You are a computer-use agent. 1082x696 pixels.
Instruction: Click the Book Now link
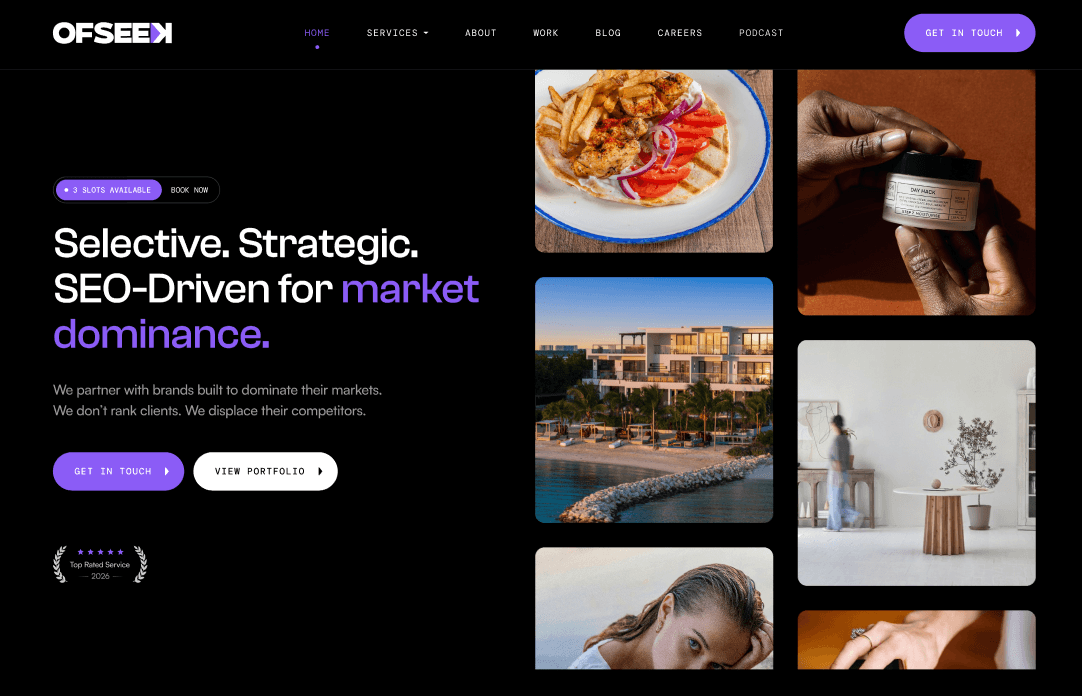coord(189,190)
